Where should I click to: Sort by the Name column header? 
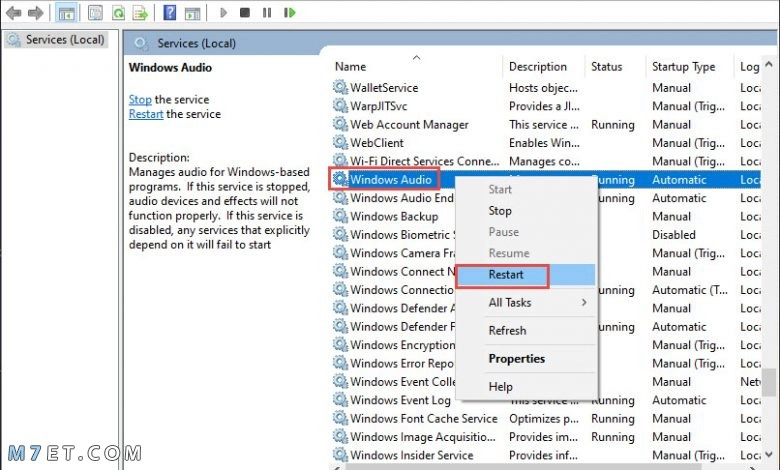350,67
